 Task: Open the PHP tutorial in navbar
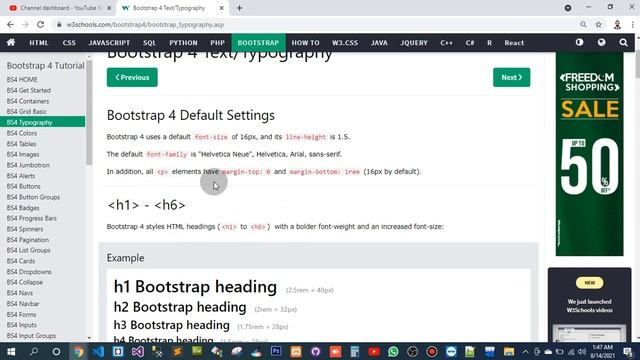pos(218,42)
